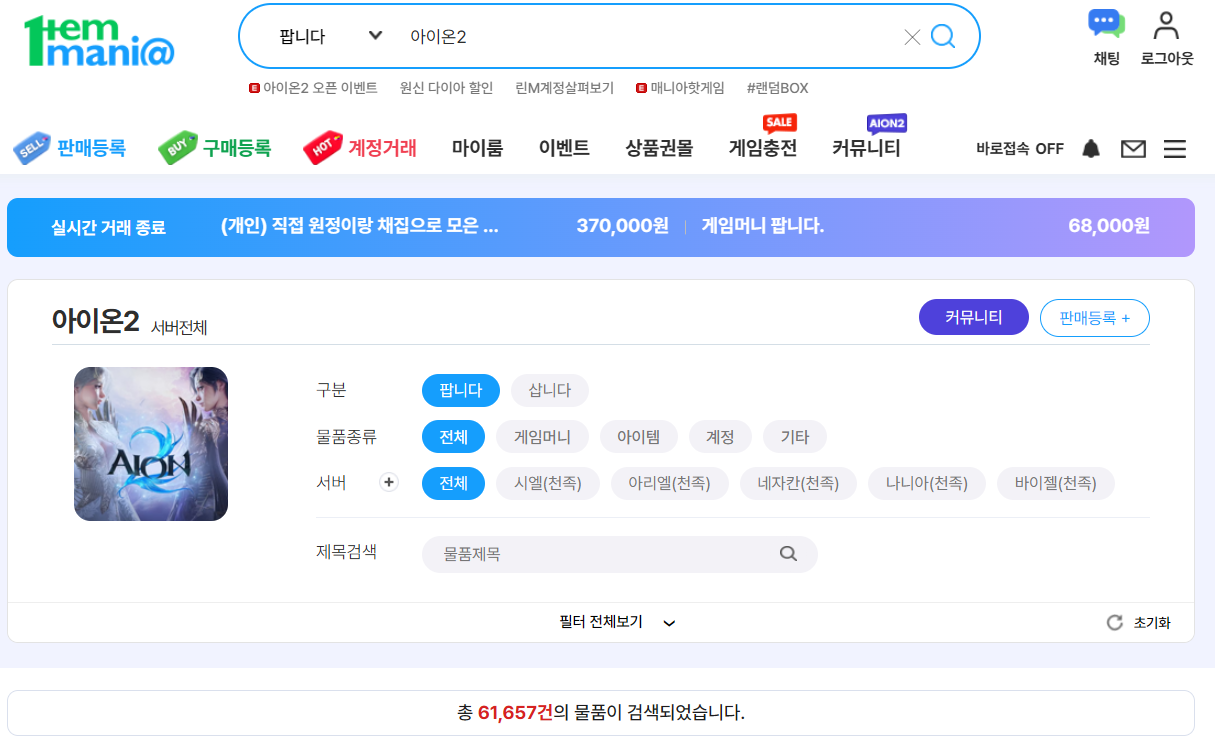Open the 370,000원 real-time trade listing
Screen dimensions: 1215x743
445,226
